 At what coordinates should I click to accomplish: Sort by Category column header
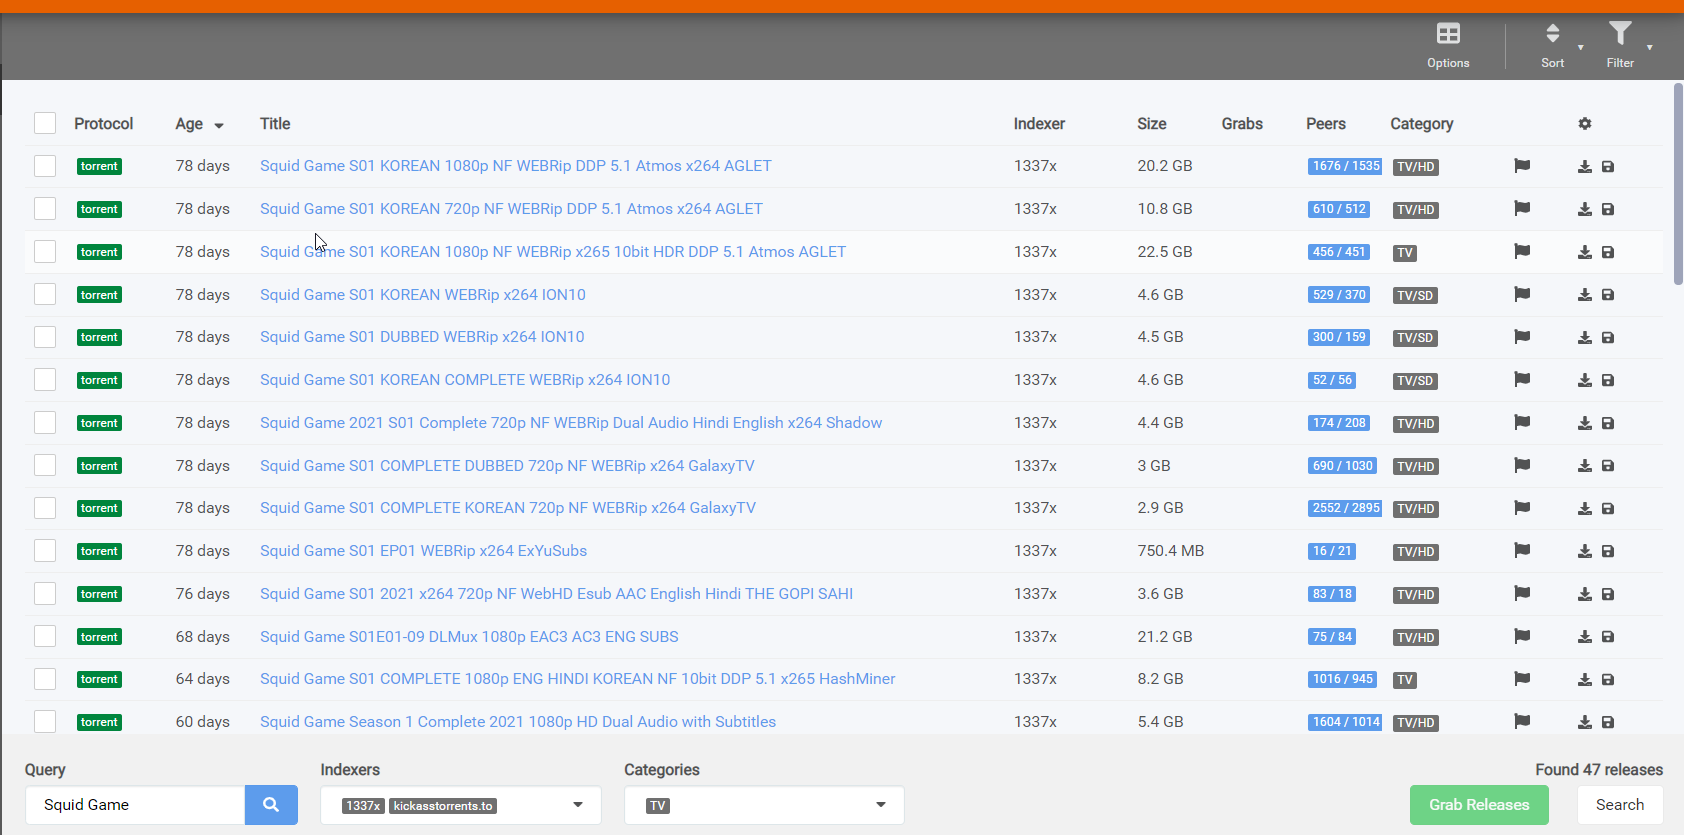point(1421,124)
